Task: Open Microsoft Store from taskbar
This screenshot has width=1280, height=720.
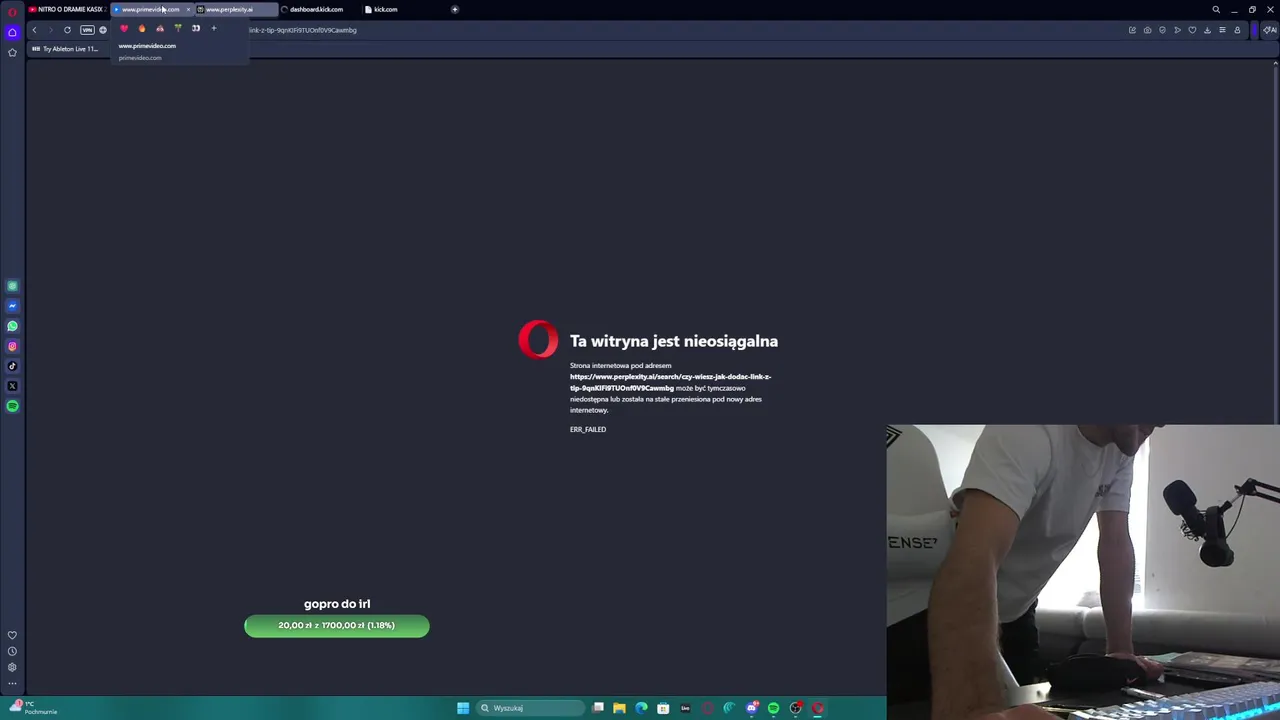Action: [663, 708]
